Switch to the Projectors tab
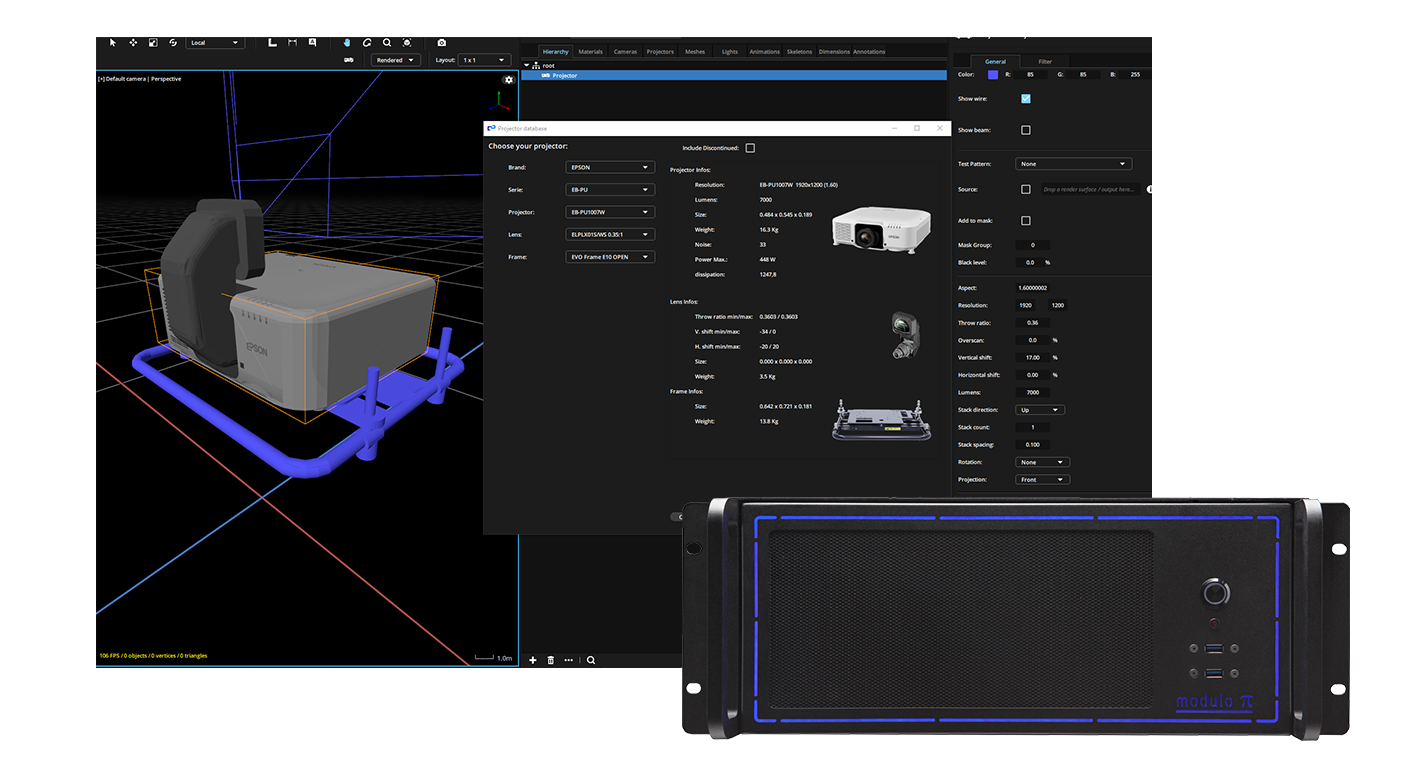 pyautogui.click(x=660, y=51)
